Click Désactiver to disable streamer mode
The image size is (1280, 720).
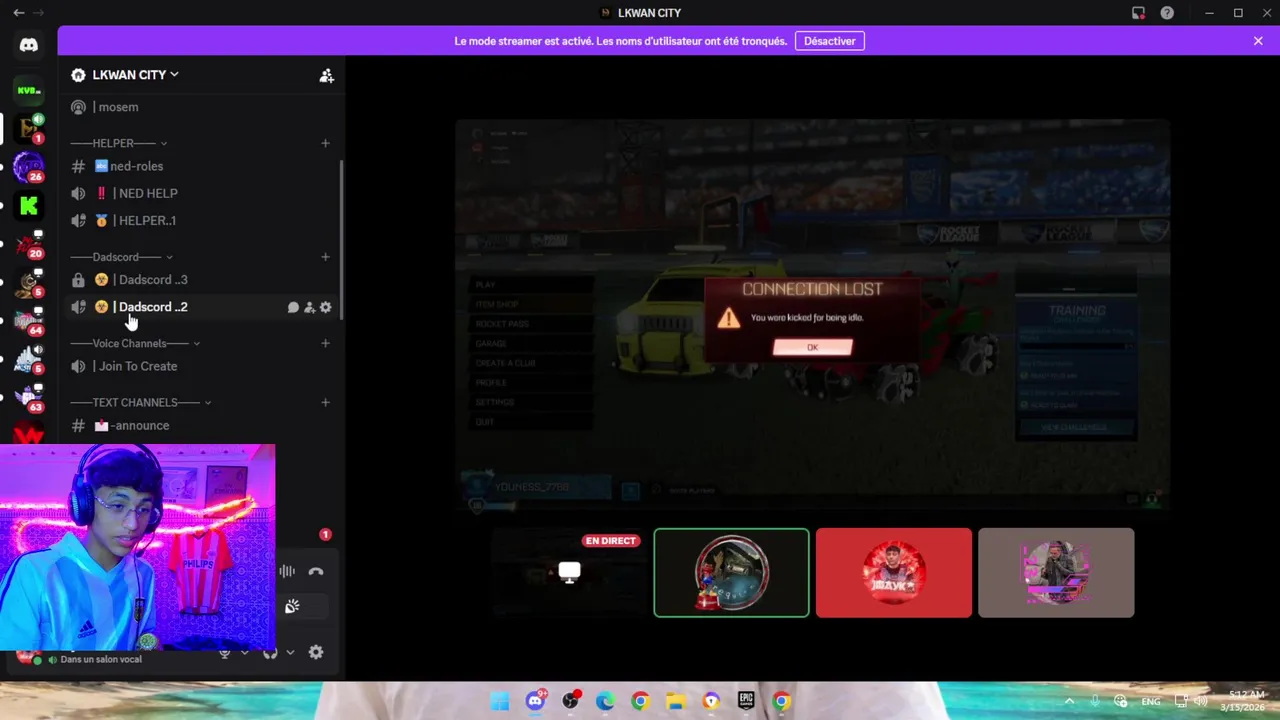[x=830, y=41]
